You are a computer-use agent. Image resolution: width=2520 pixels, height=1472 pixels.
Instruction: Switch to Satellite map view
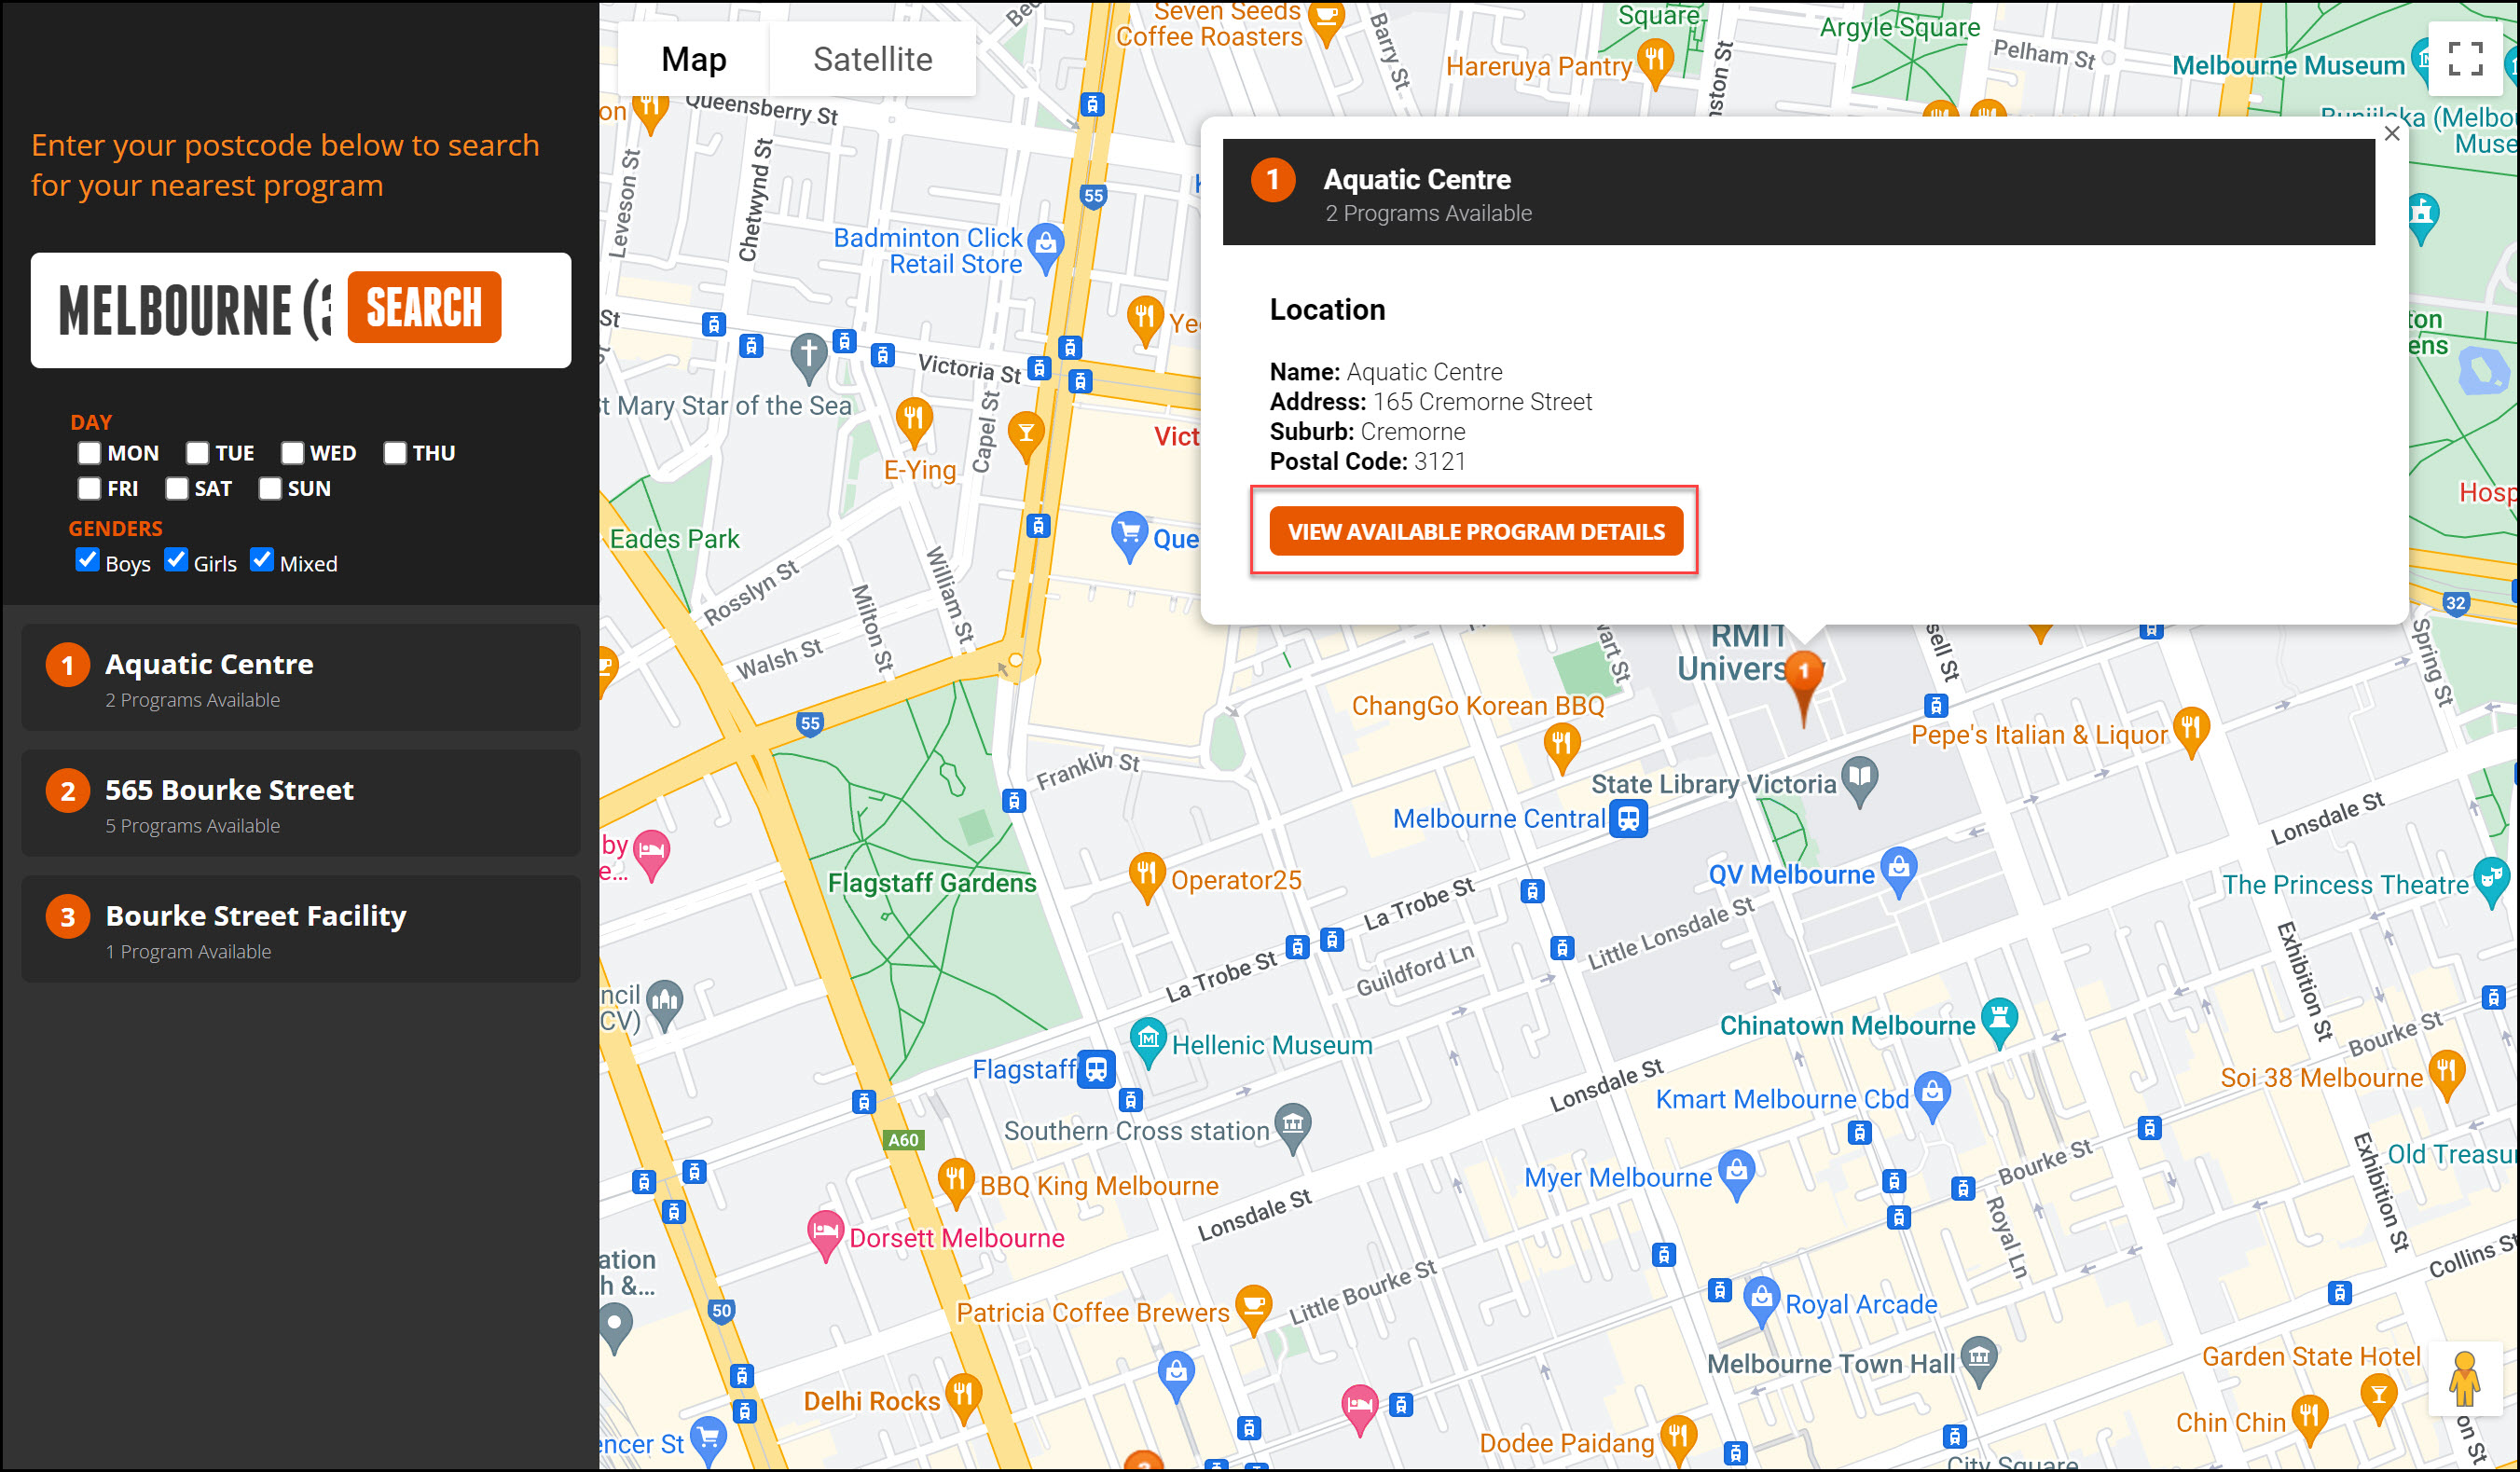[x=872, y=59]
